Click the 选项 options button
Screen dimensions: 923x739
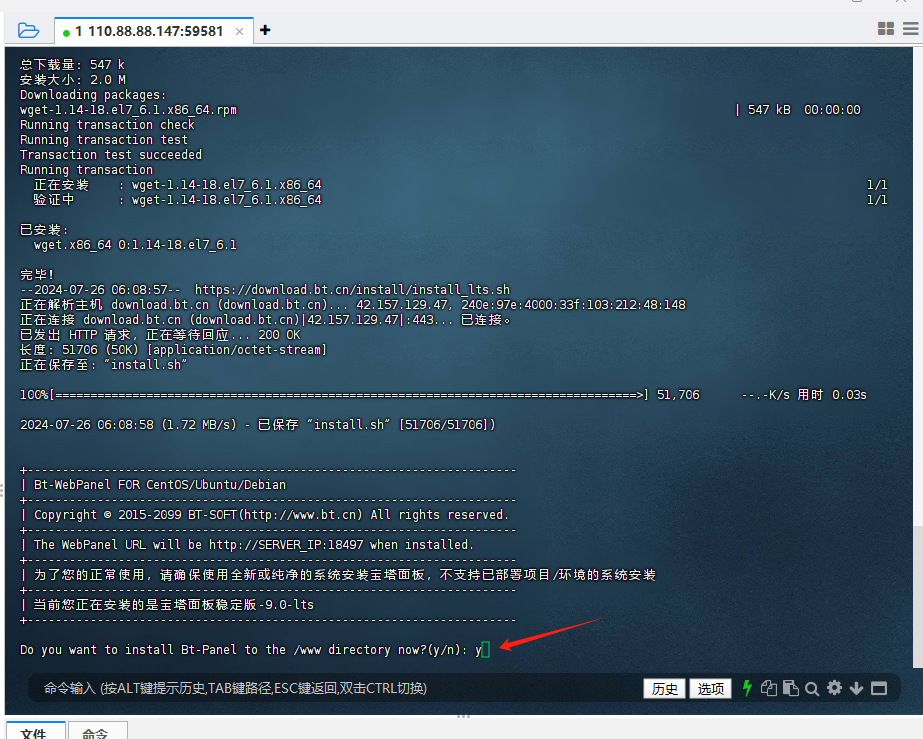point(711,688)
